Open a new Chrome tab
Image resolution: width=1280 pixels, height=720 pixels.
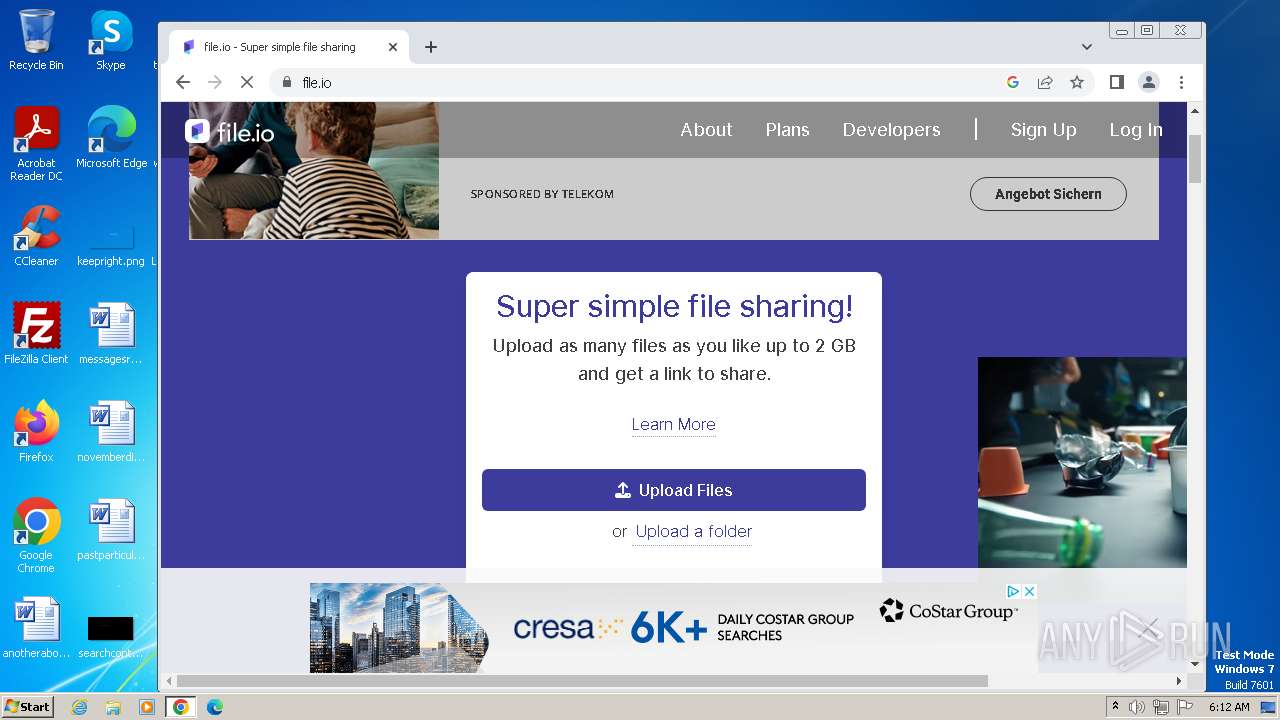431,47
